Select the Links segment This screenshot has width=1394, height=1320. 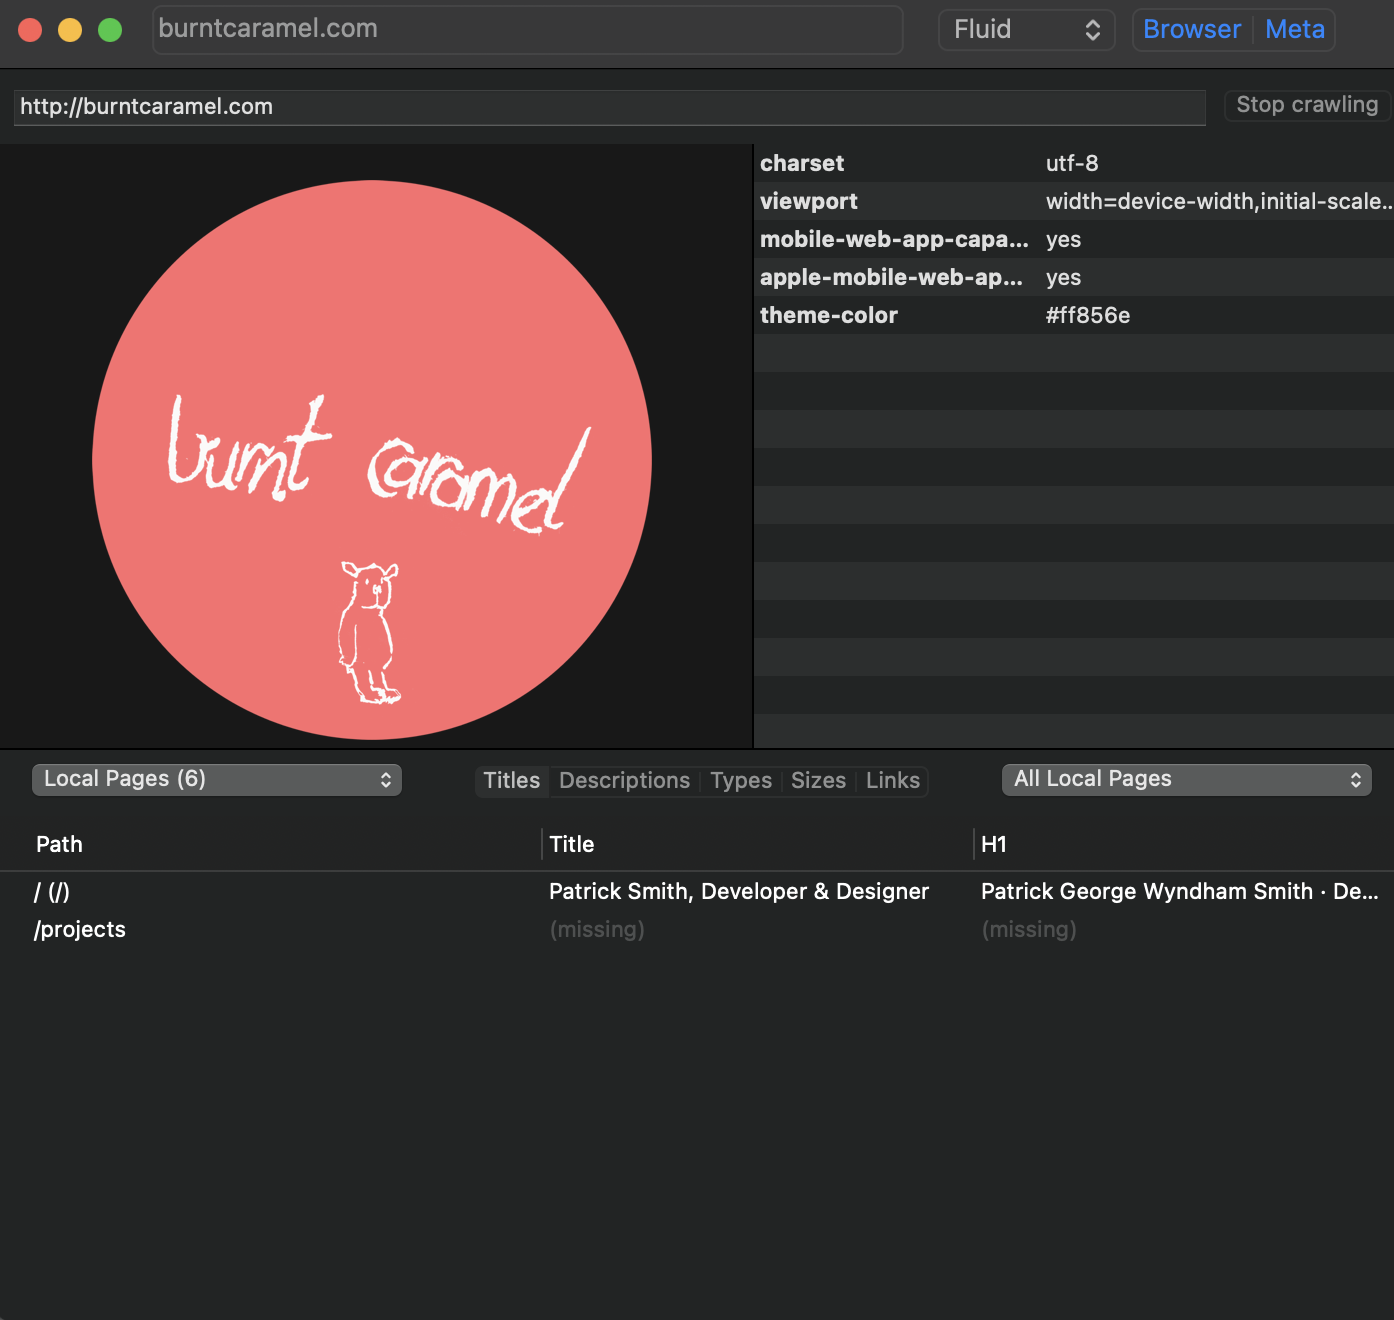892,780
